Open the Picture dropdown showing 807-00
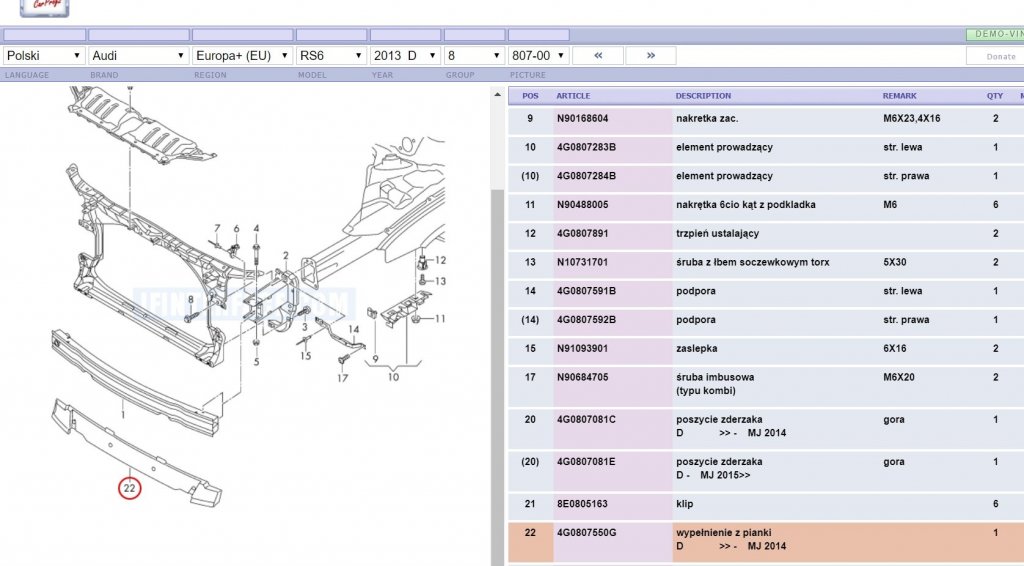 click(538, 55)
